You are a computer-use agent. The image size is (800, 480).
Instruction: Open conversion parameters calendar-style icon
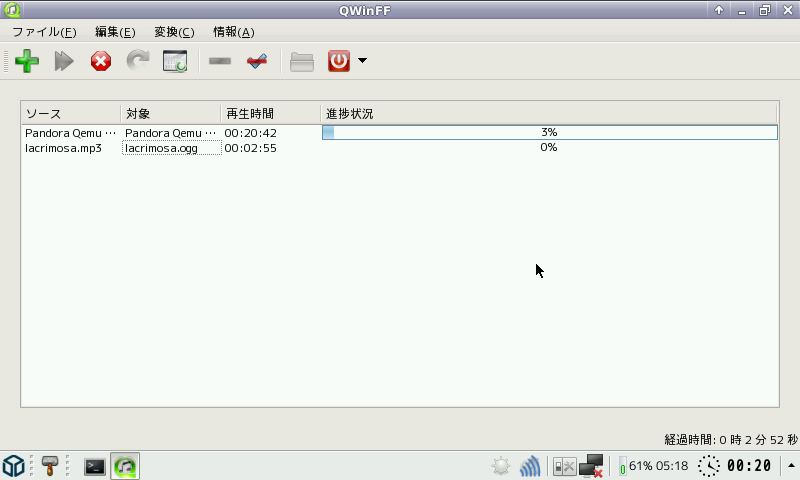175,61
